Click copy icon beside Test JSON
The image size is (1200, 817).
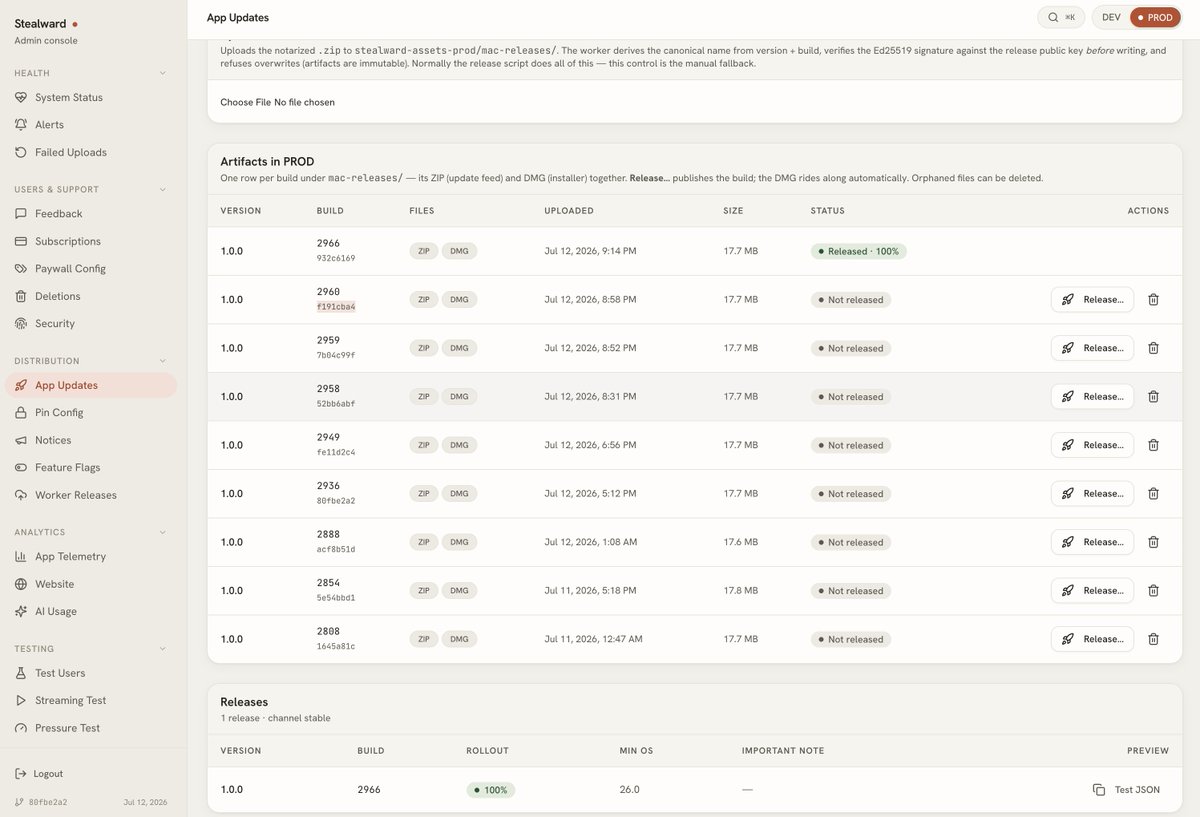click(1099, 790)
